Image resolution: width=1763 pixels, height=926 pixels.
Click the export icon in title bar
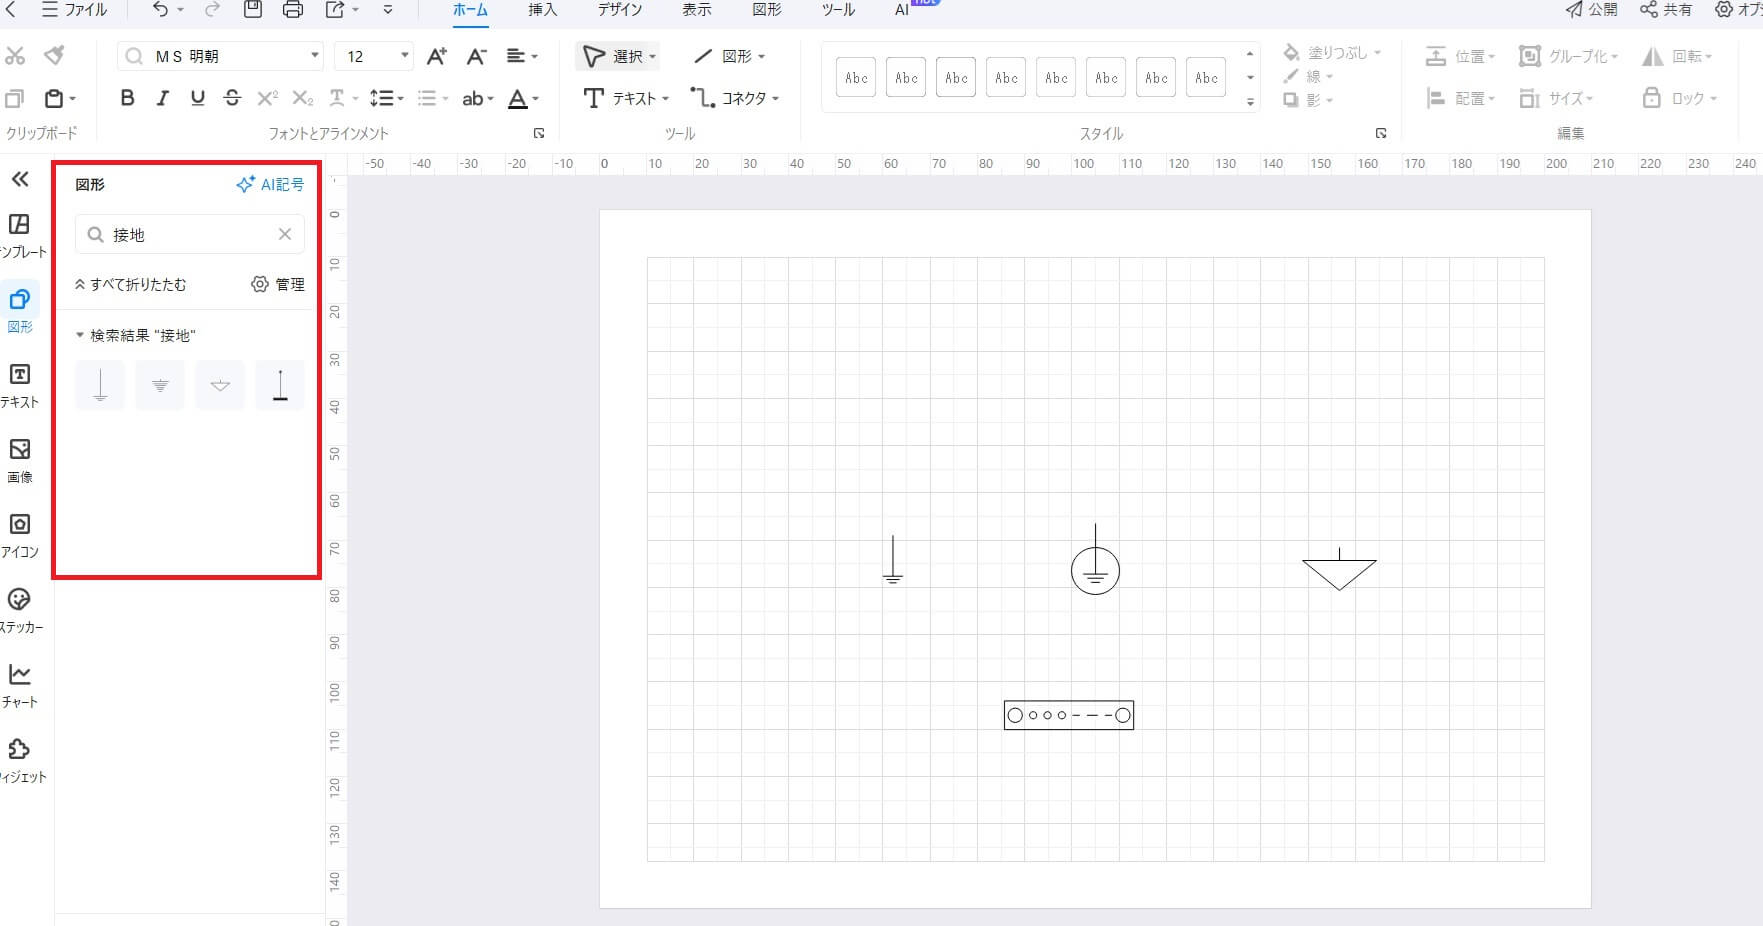[335, 10]
